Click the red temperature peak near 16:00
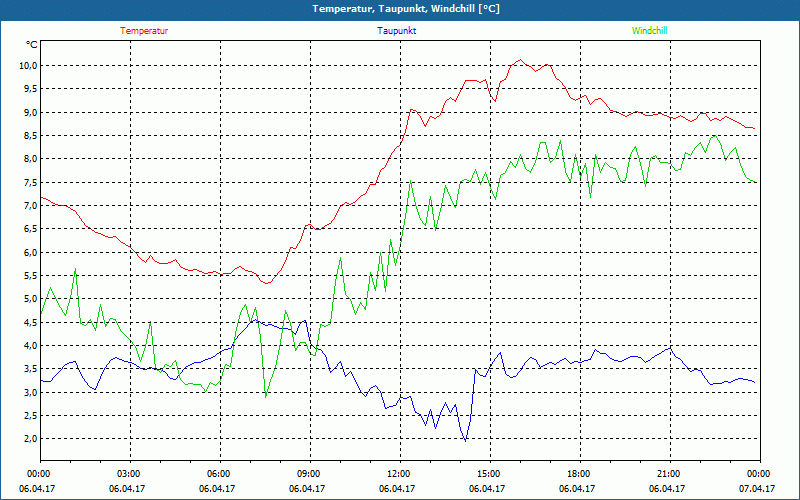This screenshot has width=800, height=500. pos(520,60)
